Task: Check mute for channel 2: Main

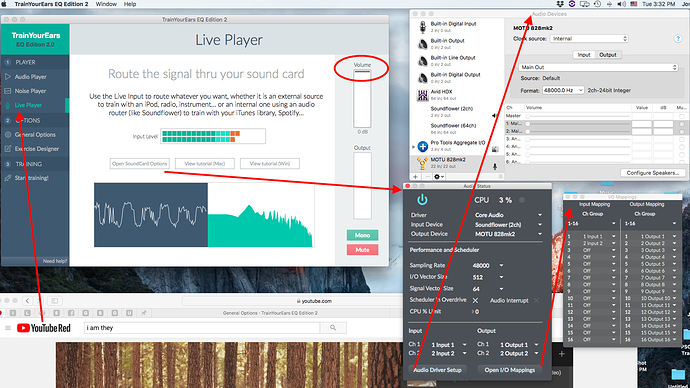Action: point(682,132)
